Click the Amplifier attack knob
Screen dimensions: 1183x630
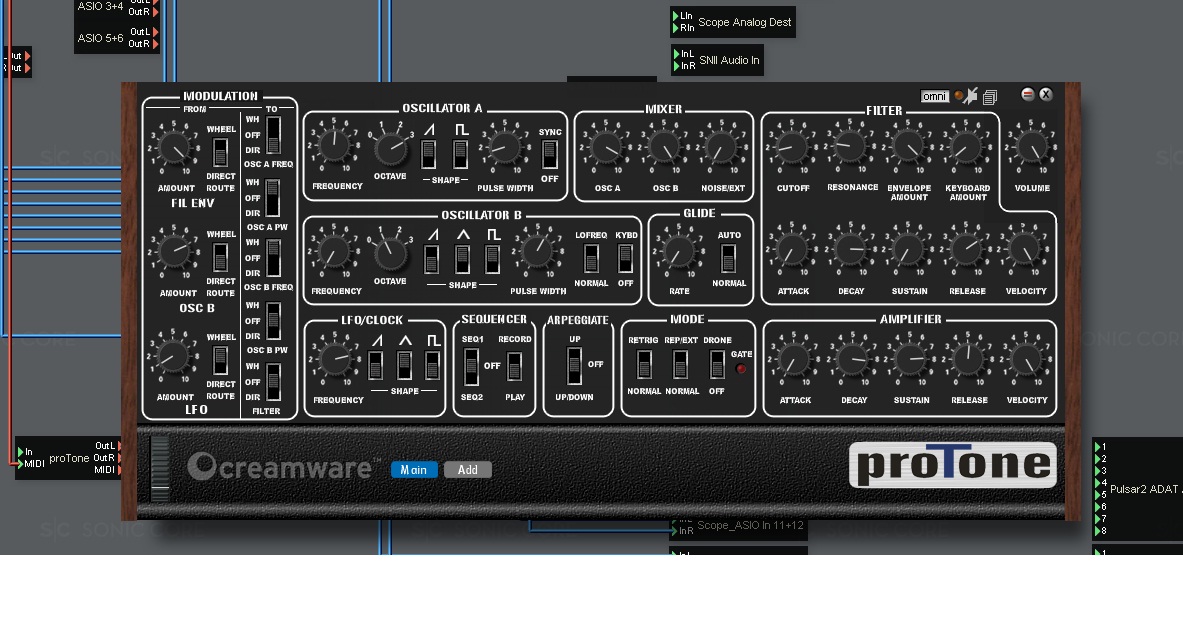(794, 360)
